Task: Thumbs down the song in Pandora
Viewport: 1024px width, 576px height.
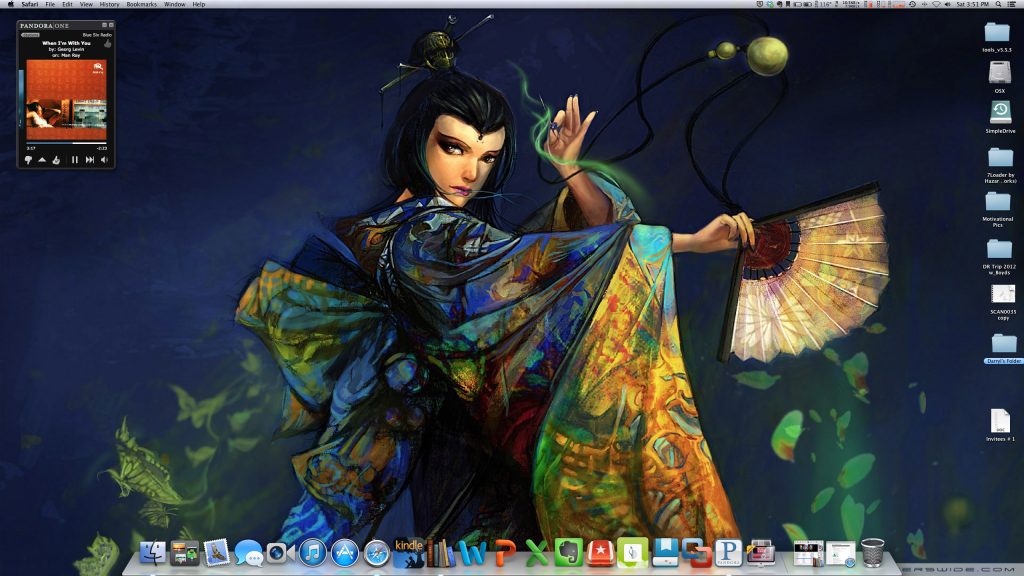Action: [x=28, y=160]
